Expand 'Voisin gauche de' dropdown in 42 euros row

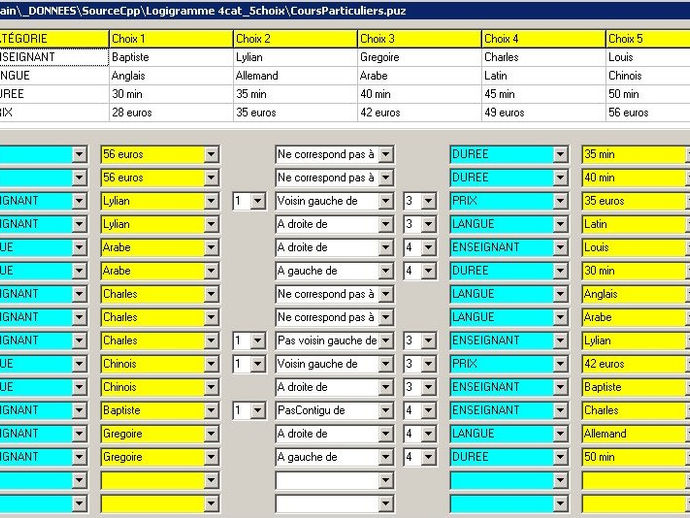tap(386, 364)
